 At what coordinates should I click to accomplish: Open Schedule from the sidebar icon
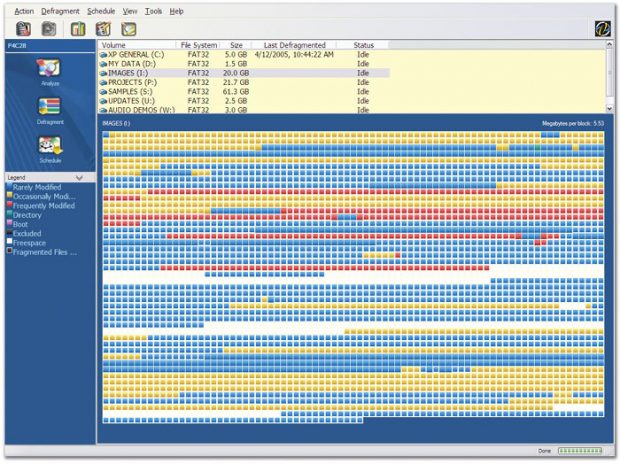50,146
